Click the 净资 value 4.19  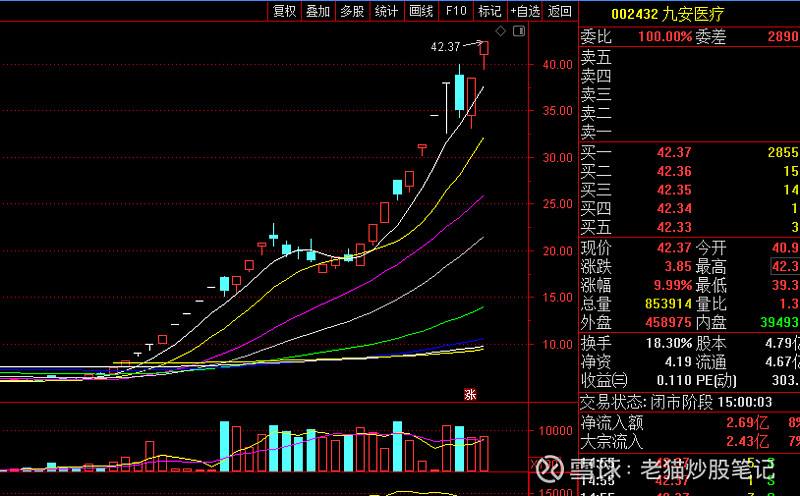click(678, 362)
